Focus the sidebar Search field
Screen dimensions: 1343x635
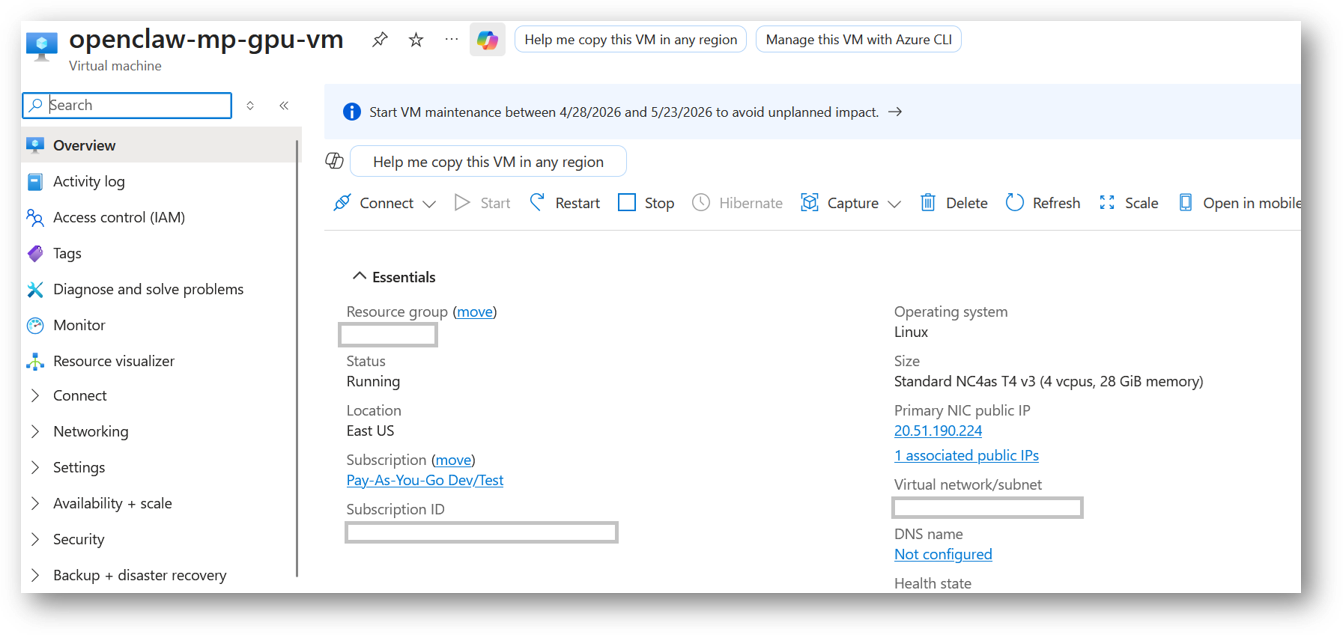click(x=127, y=105)
